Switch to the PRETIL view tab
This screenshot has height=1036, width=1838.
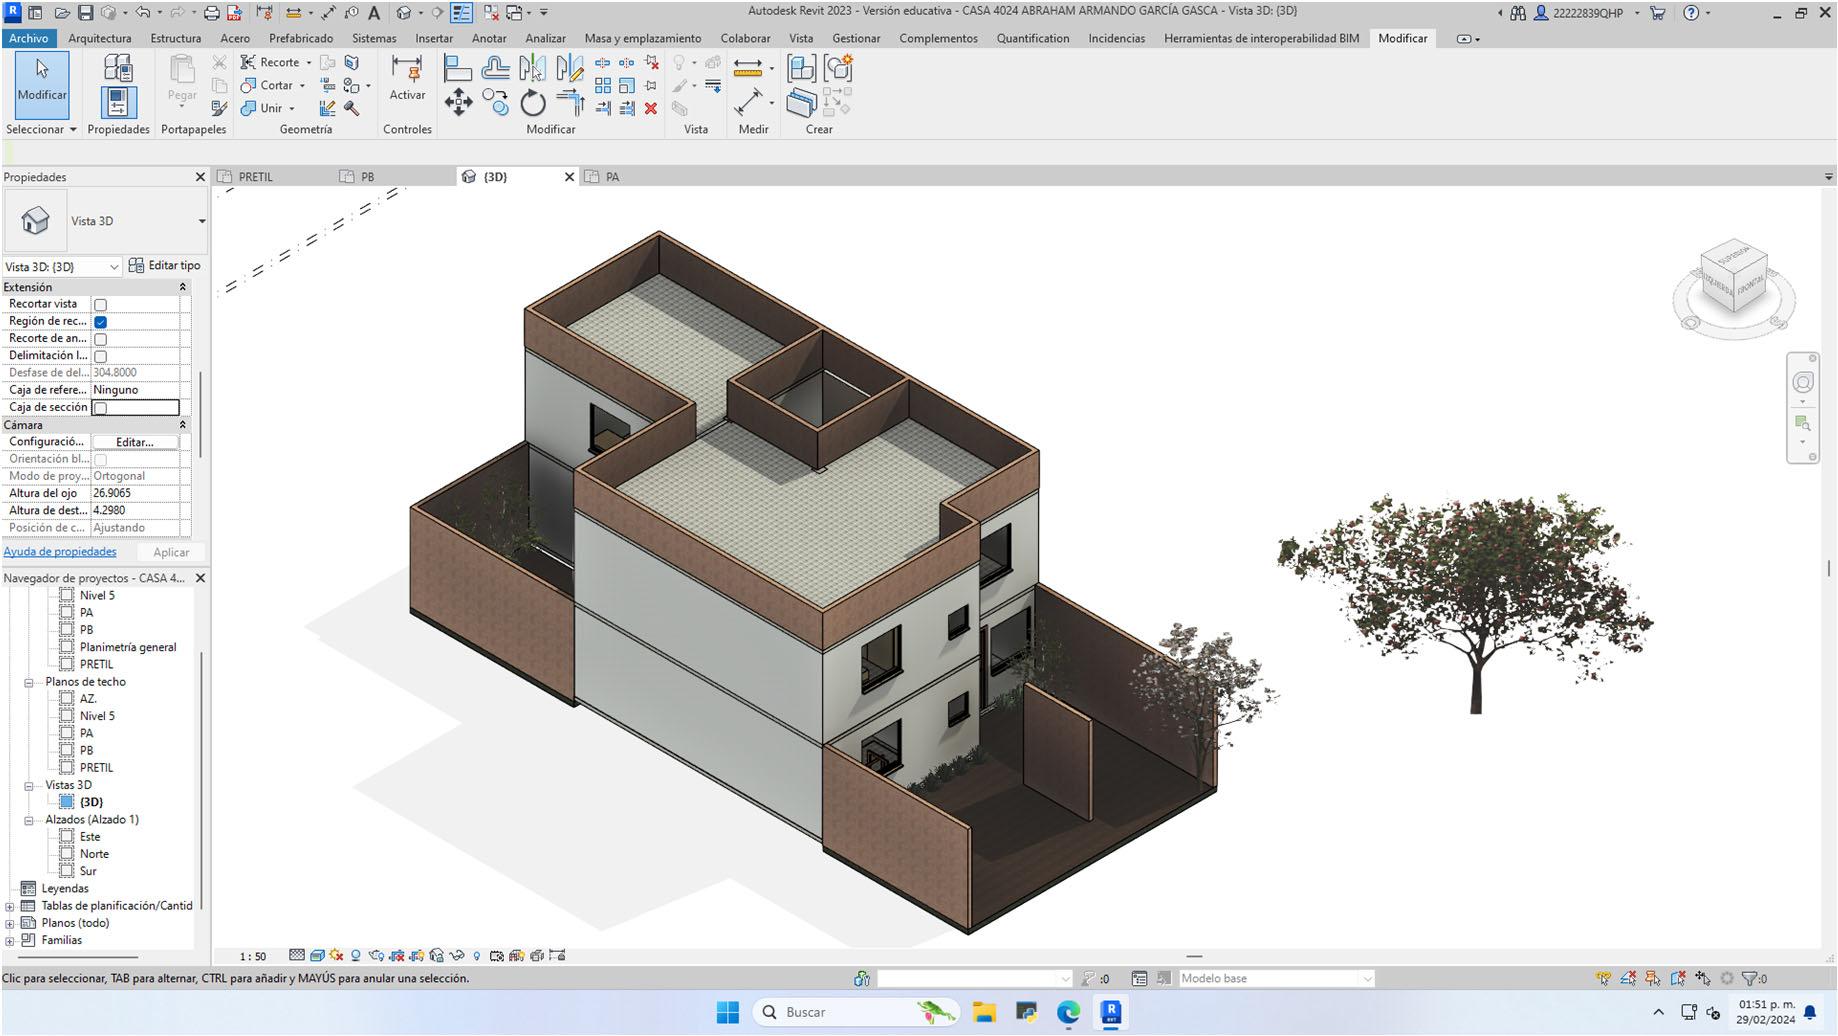256,177
